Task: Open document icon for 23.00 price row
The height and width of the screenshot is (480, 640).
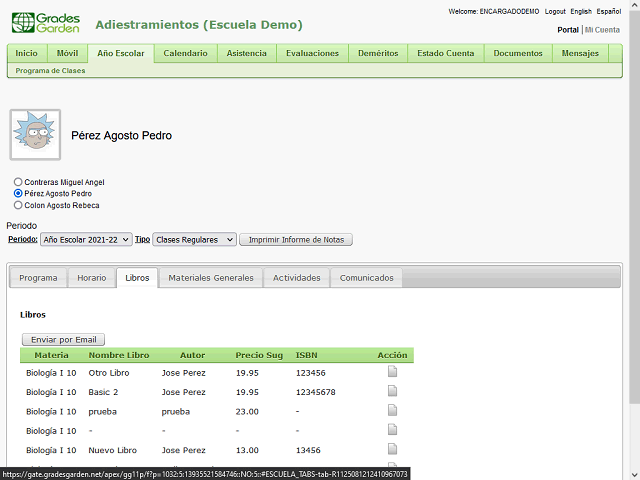Action: [392, 410]
